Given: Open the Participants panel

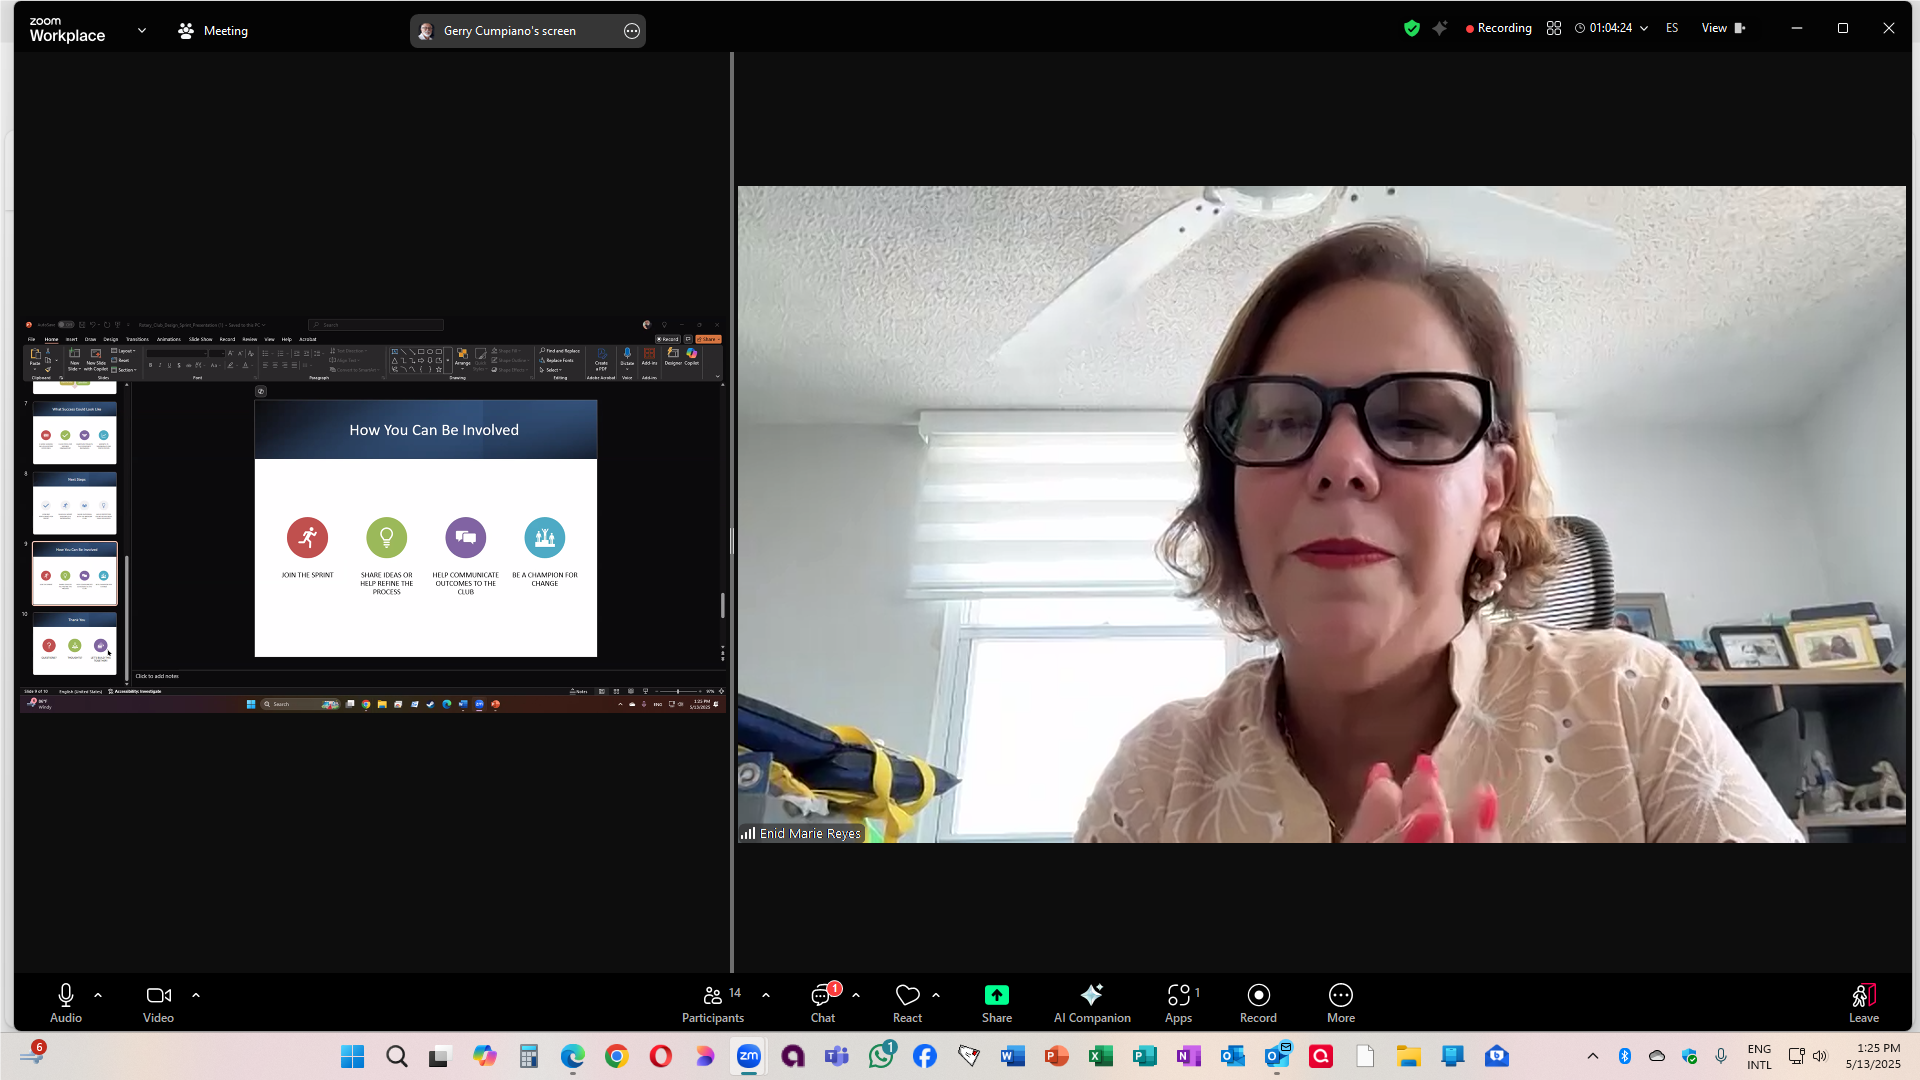Looking at the screenshot, I should pos(713,996).
